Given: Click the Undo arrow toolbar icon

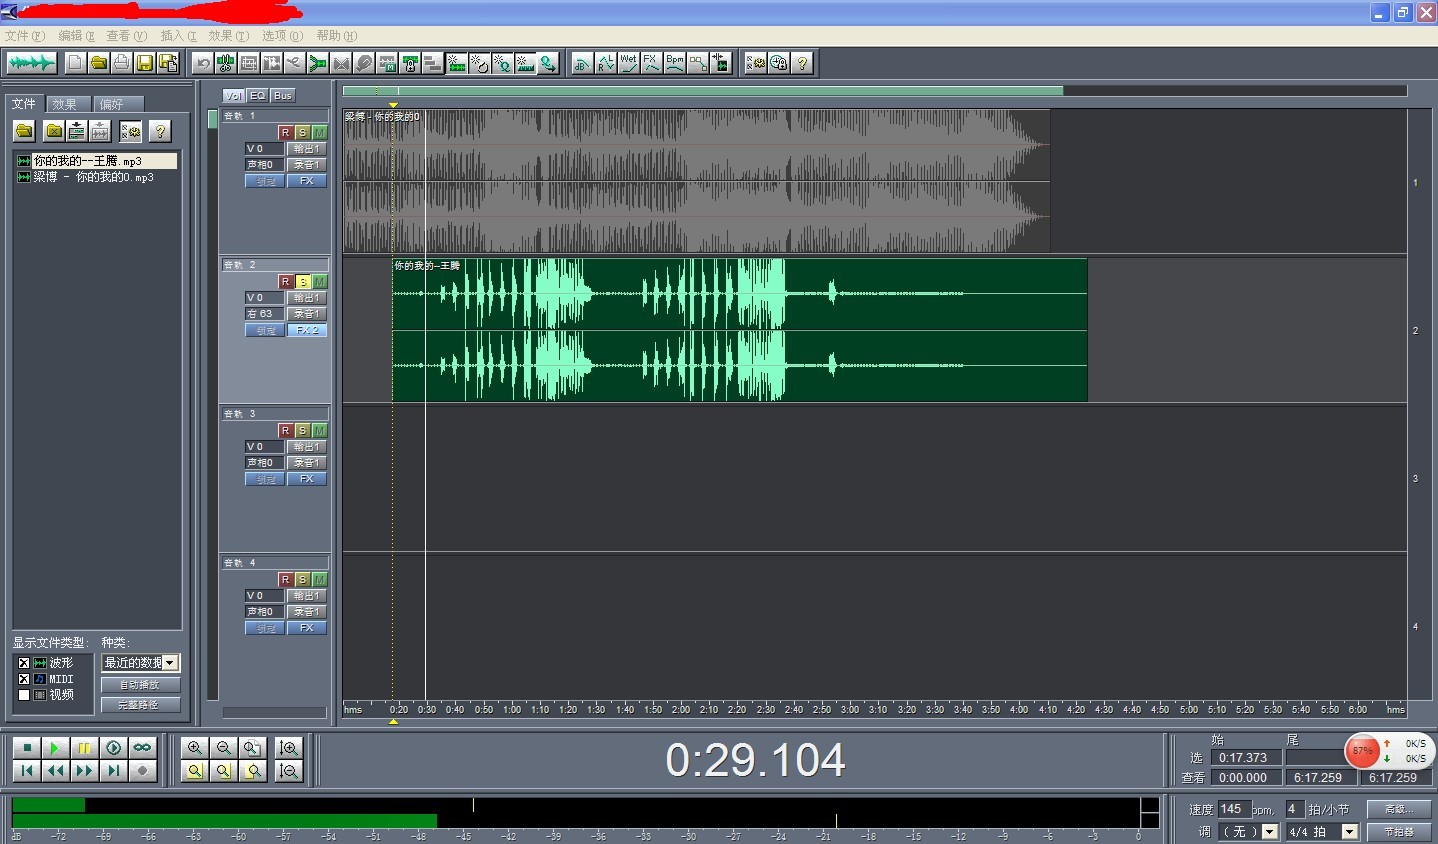Looking at the screenshot, I should tap(203, 63).
